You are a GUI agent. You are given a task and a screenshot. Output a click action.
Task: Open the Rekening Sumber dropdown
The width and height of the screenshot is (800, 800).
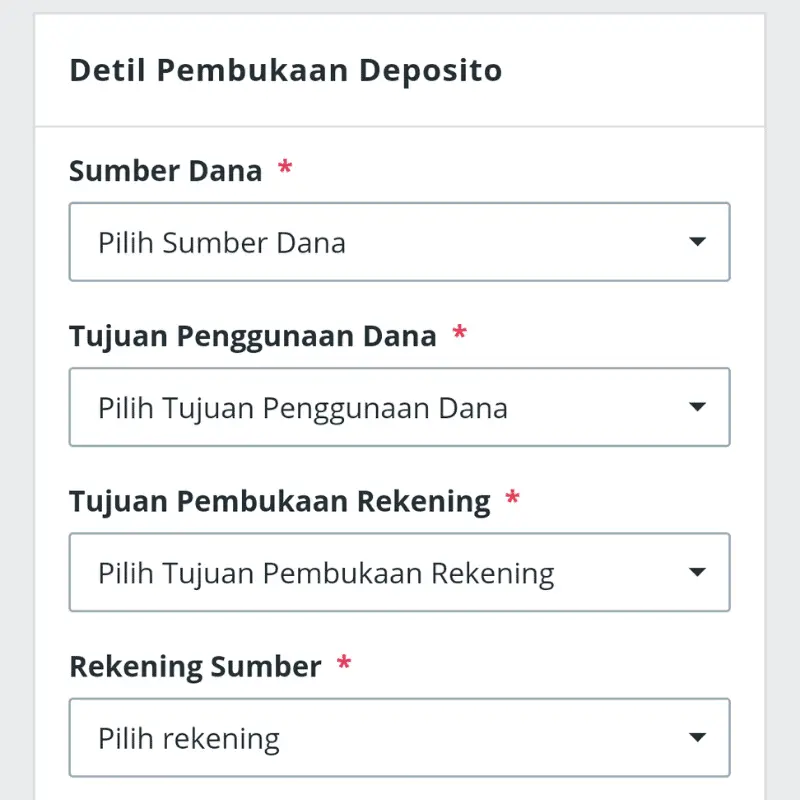click(399, 737)
